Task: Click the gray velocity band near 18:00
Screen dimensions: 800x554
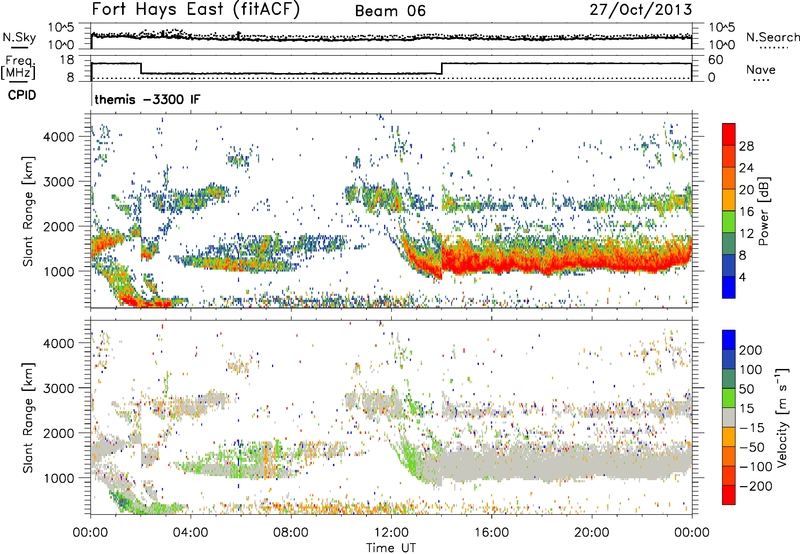Action: 541,464
